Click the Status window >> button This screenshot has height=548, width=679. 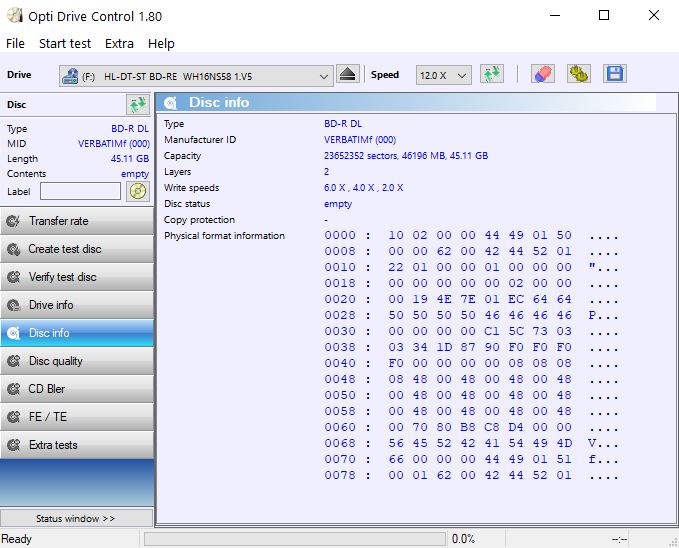76,519
